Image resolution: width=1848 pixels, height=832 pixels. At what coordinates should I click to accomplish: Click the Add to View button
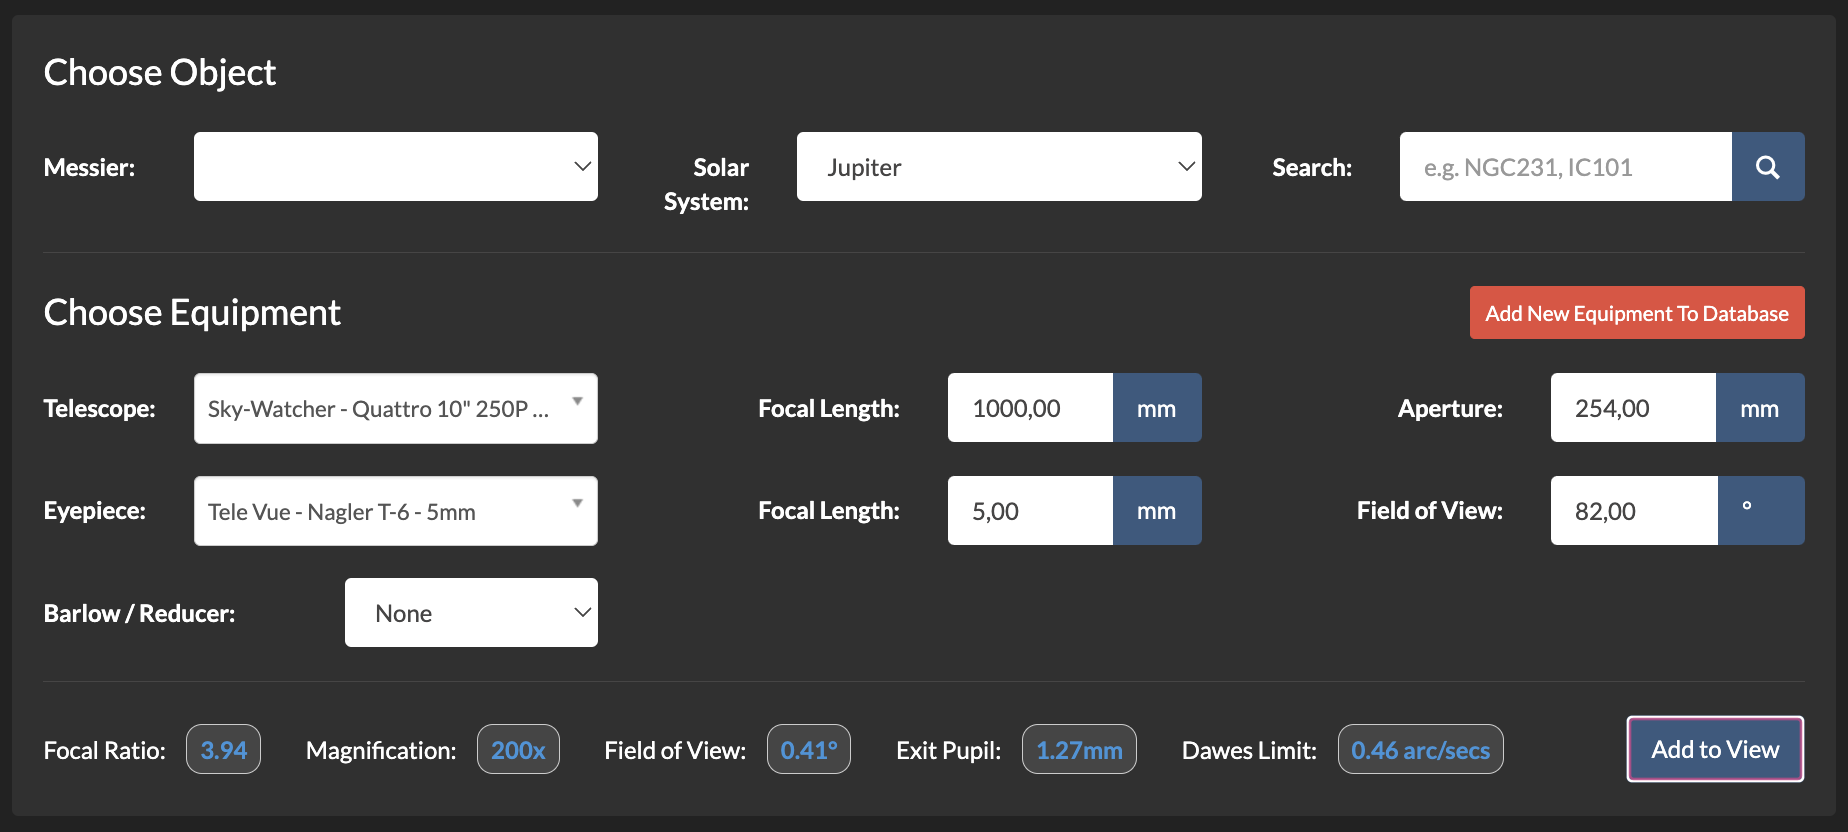(1715, 749)
